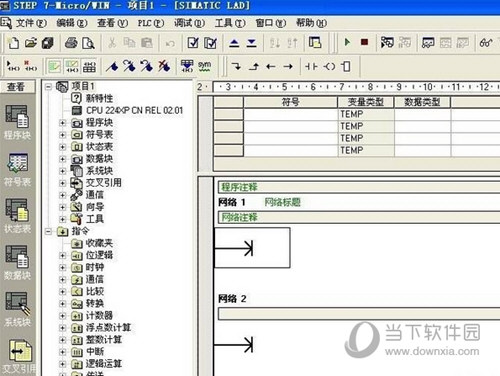Viewport: 500px width, 376px height.
Task: Open 交叉引用 in the left view bar
Action: (x=18, y=356)
